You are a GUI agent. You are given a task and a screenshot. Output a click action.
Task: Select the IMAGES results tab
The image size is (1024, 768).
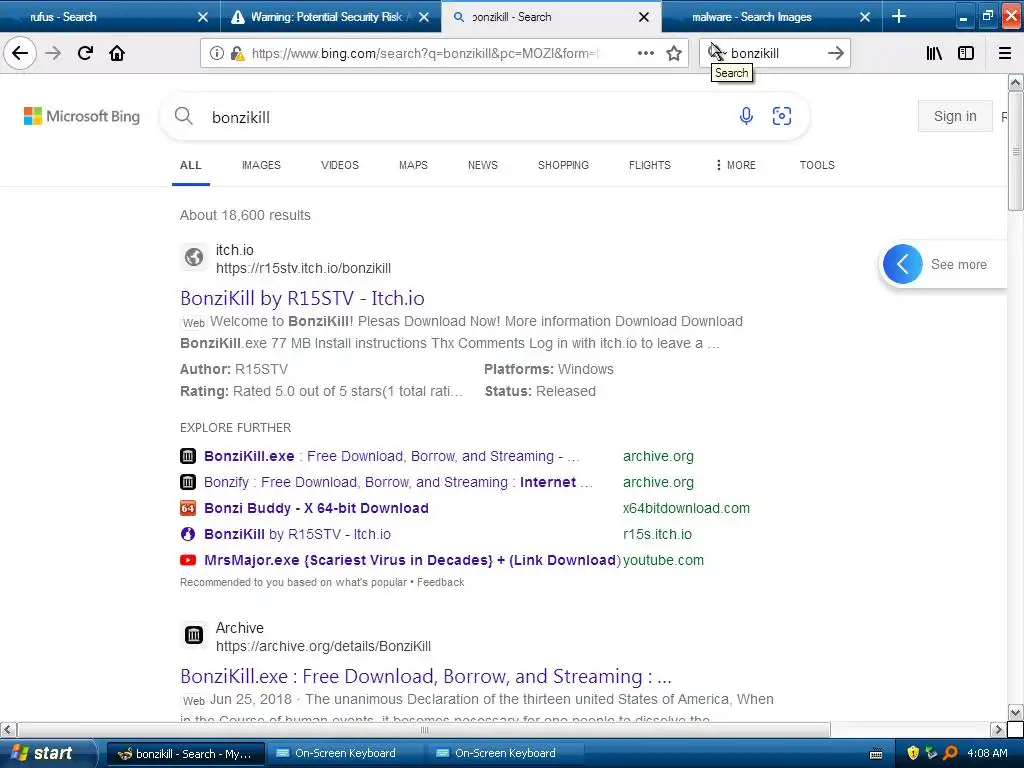click(x=261, y=165)
